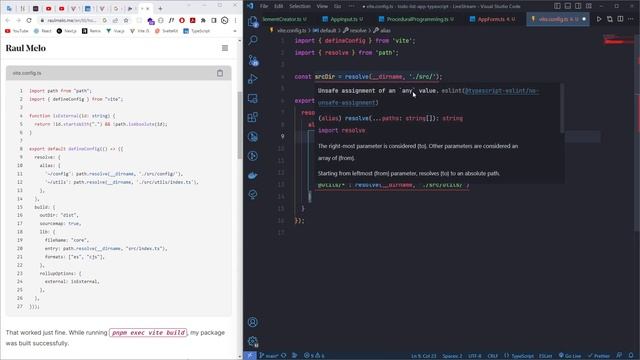Image resolution: width=640 pixels, height=360 pixels.
Task: Open the Accounts menu in the activity bar
Action: [x=253, y=322]
